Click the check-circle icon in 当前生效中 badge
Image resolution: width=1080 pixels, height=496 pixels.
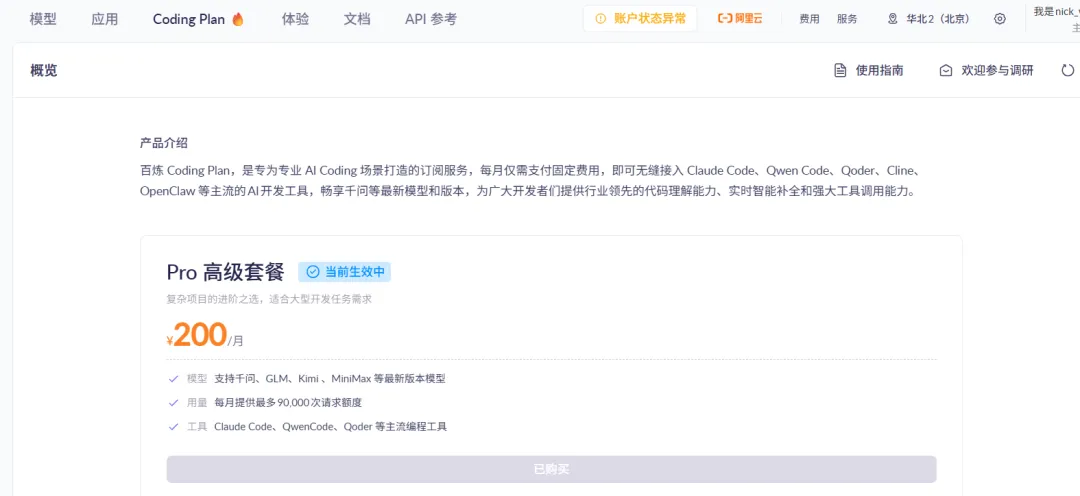[x=313, y=272]
